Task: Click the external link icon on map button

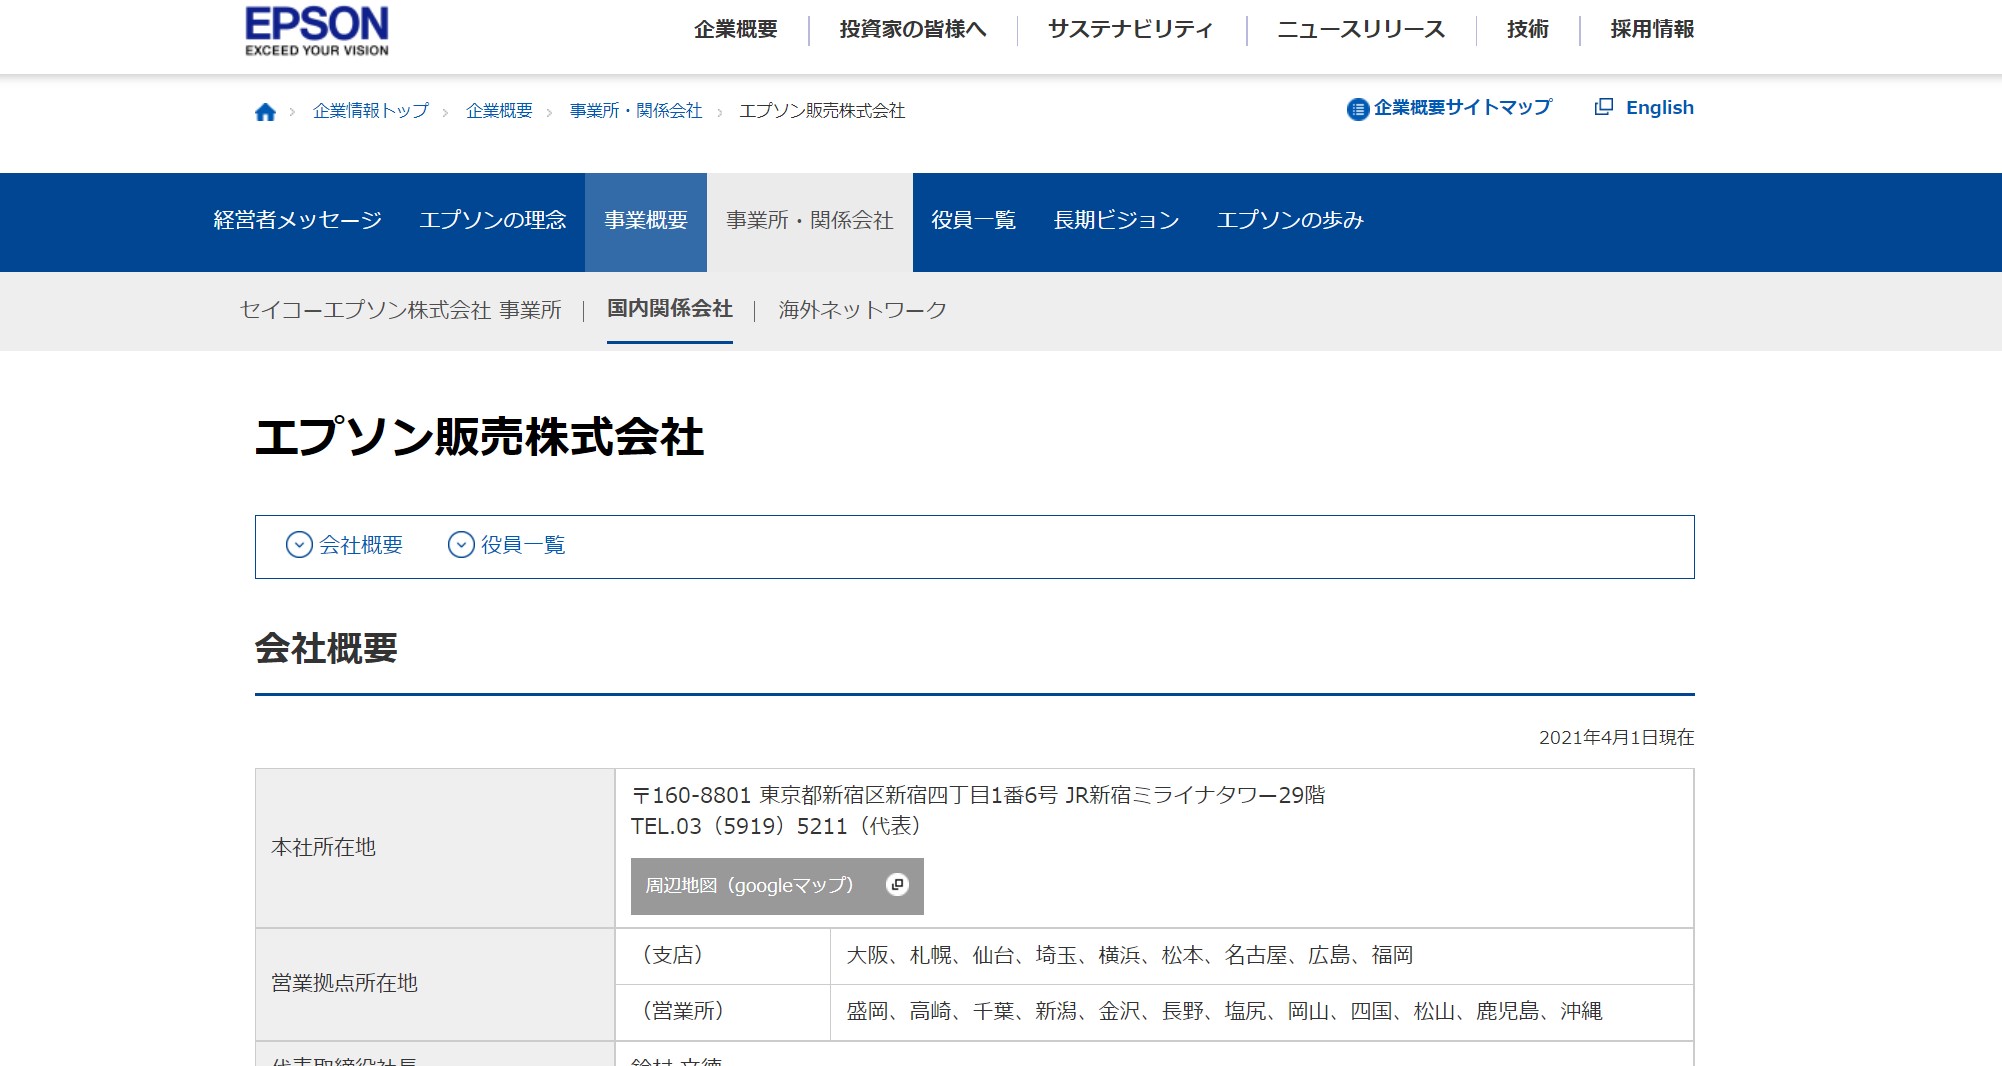Action: point(897,885)
